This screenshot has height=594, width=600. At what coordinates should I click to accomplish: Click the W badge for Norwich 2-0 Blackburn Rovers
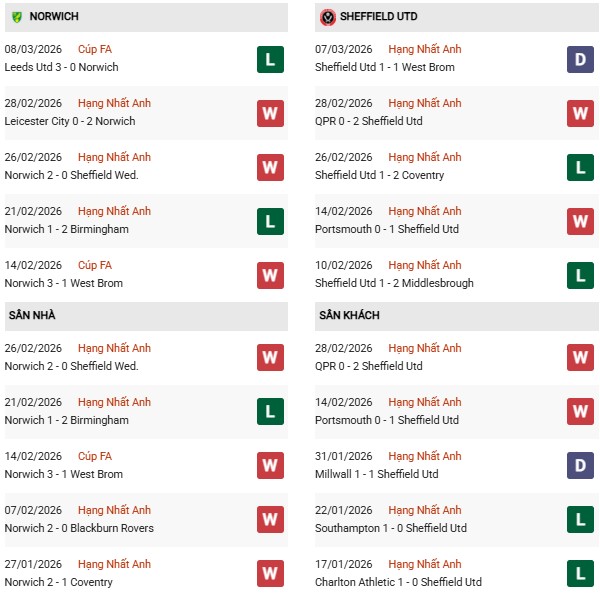click(x=270, y=520)
